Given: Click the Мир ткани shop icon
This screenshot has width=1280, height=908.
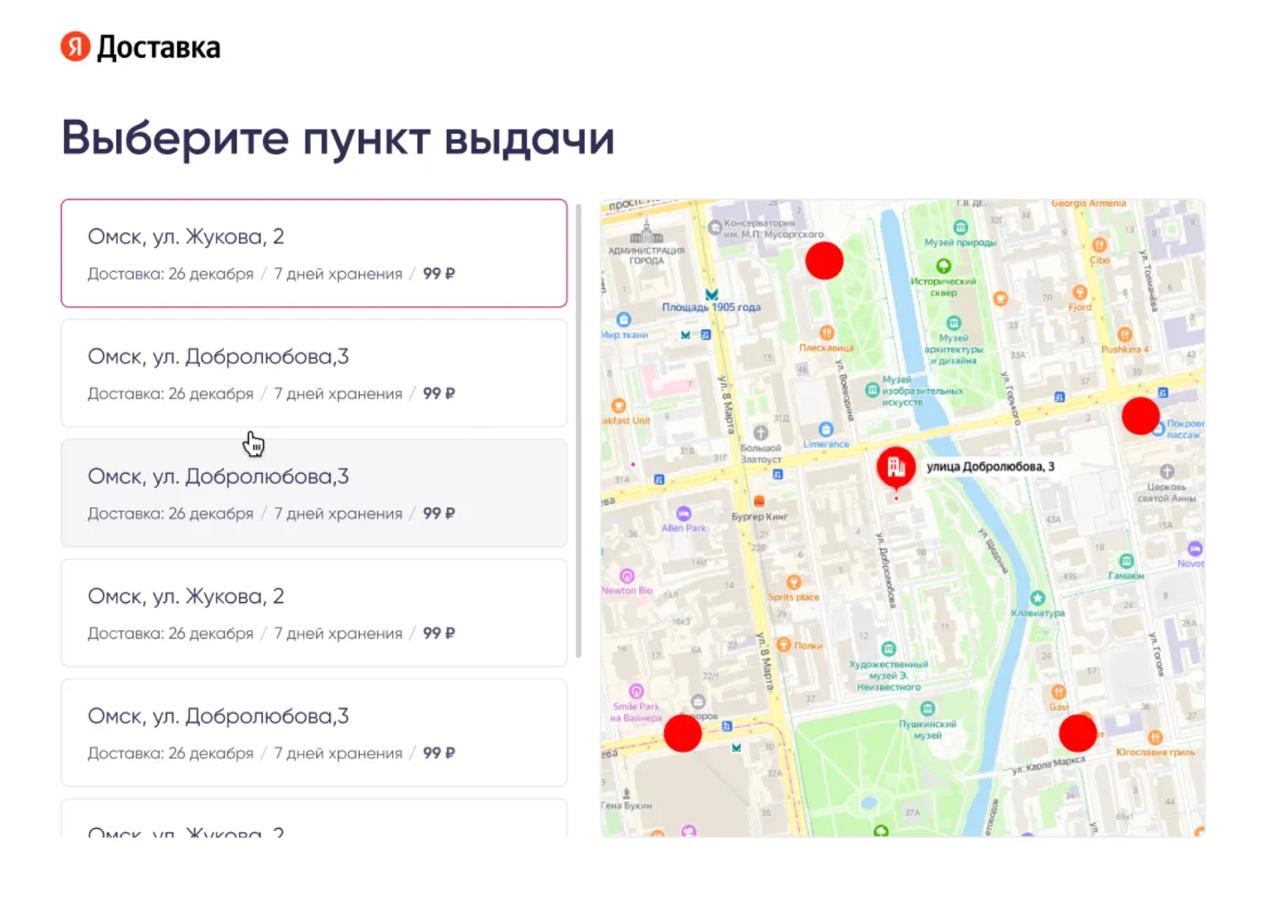Looking at the screenshot, I should [x=624, y=320].
